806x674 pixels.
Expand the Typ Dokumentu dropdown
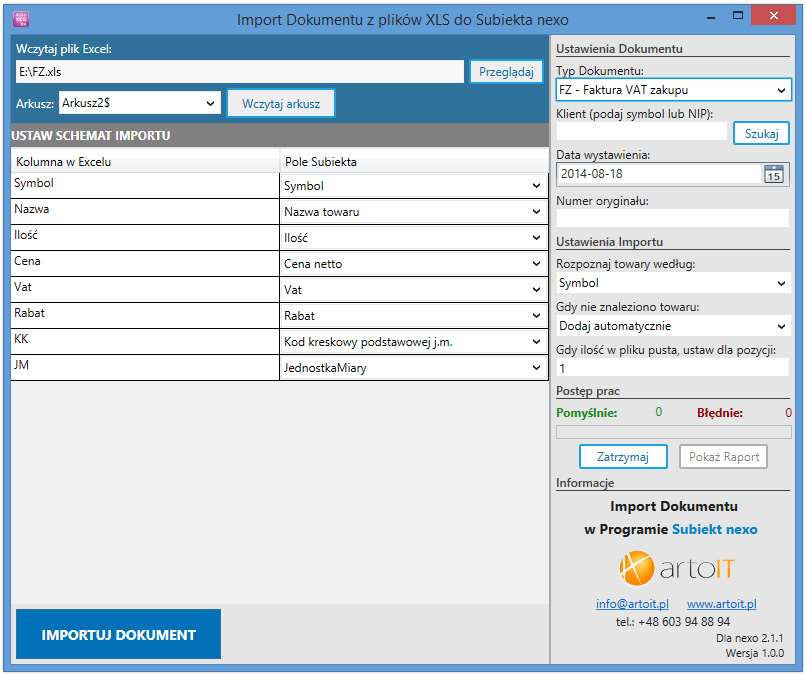(x=672, y=90)
